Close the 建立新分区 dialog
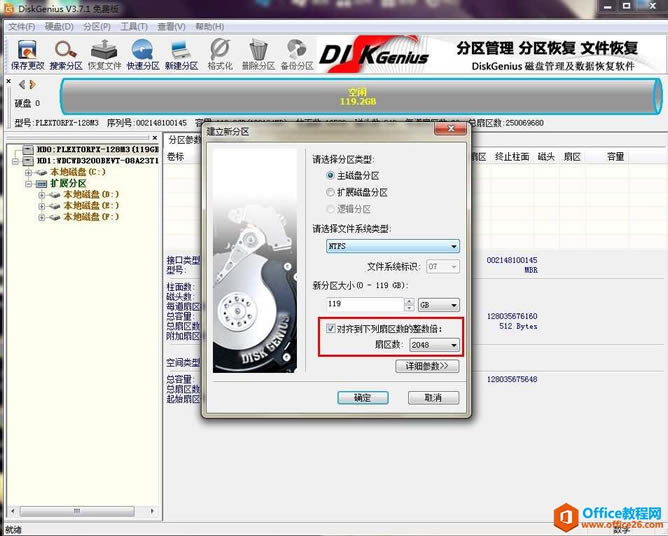668x536 pixels. coord(451,129)
